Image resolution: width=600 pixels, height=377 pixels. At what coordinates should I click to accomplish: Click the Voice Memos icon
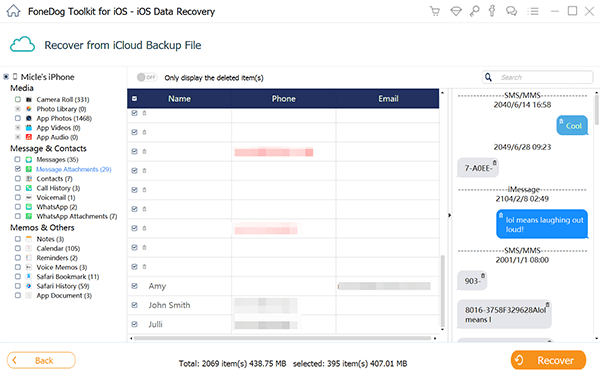(x=29, y=267)
